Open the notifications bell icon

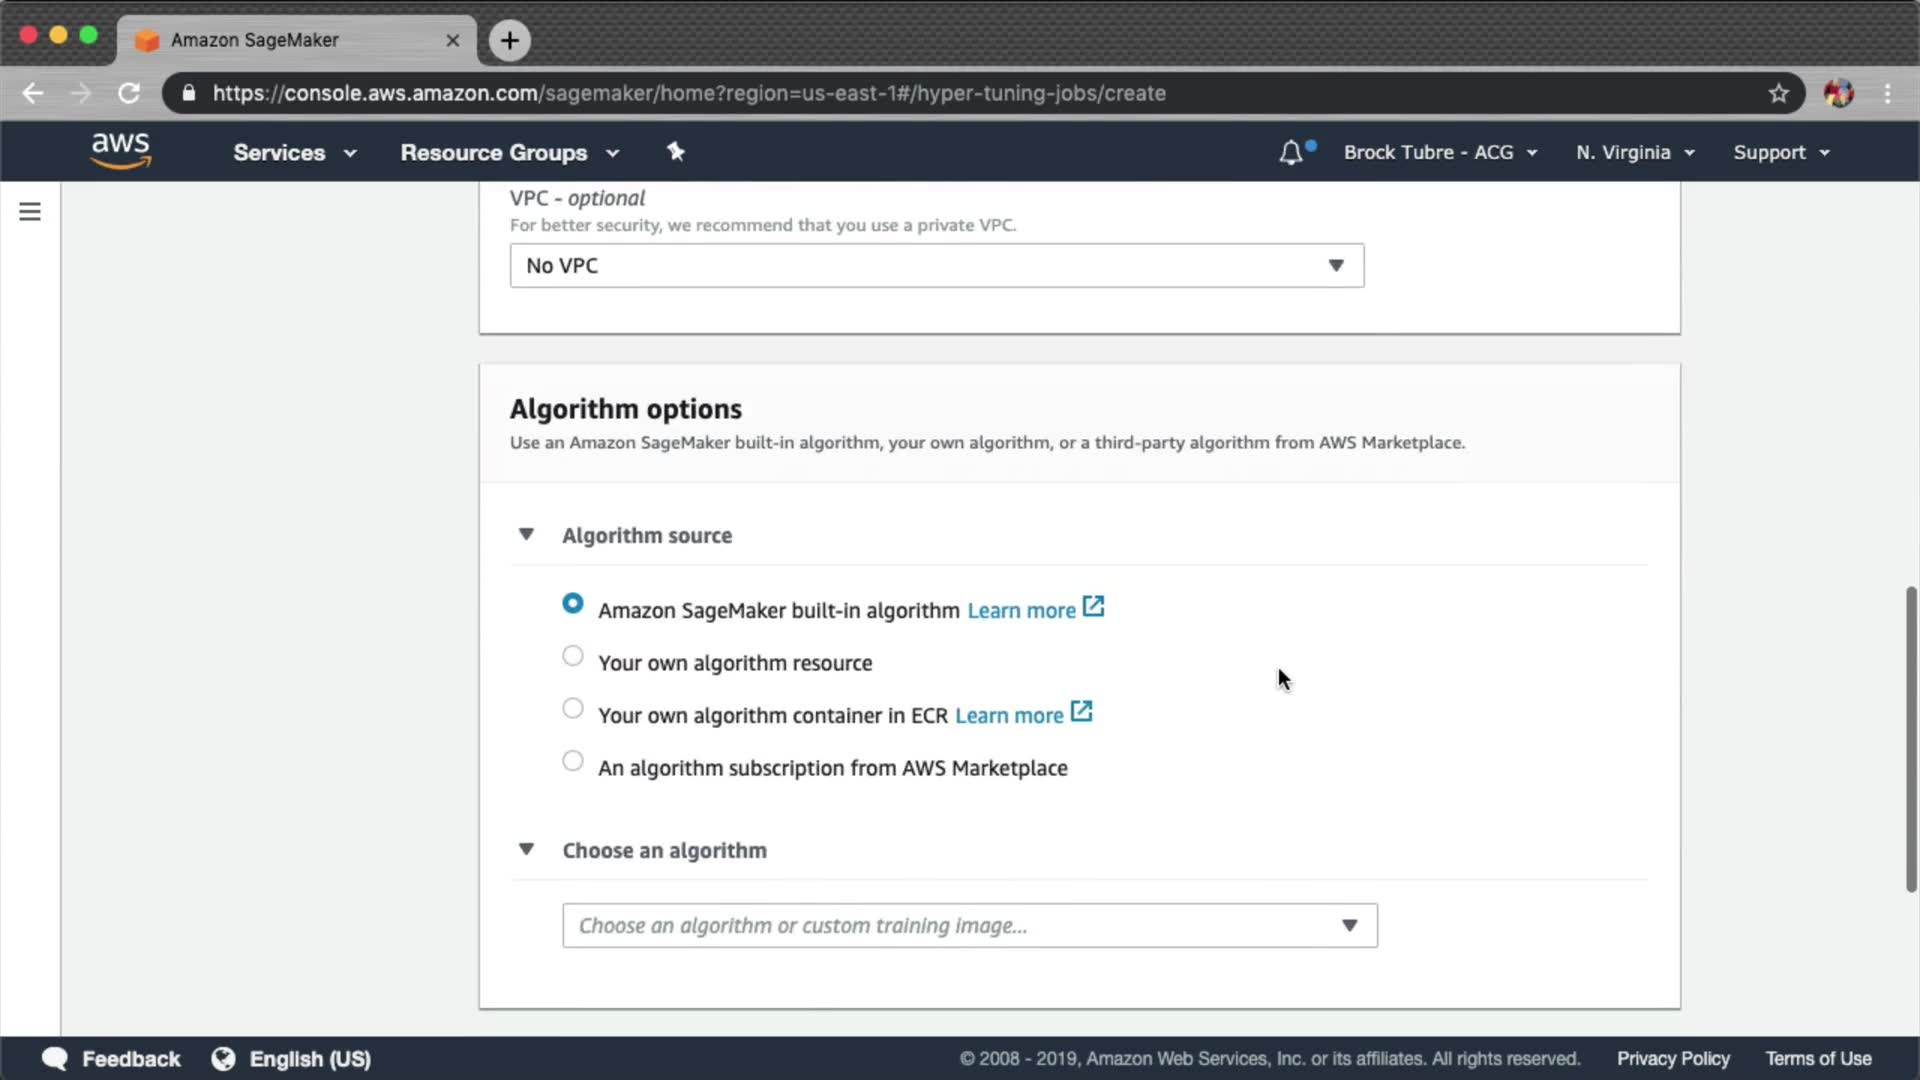[1291, 152]
